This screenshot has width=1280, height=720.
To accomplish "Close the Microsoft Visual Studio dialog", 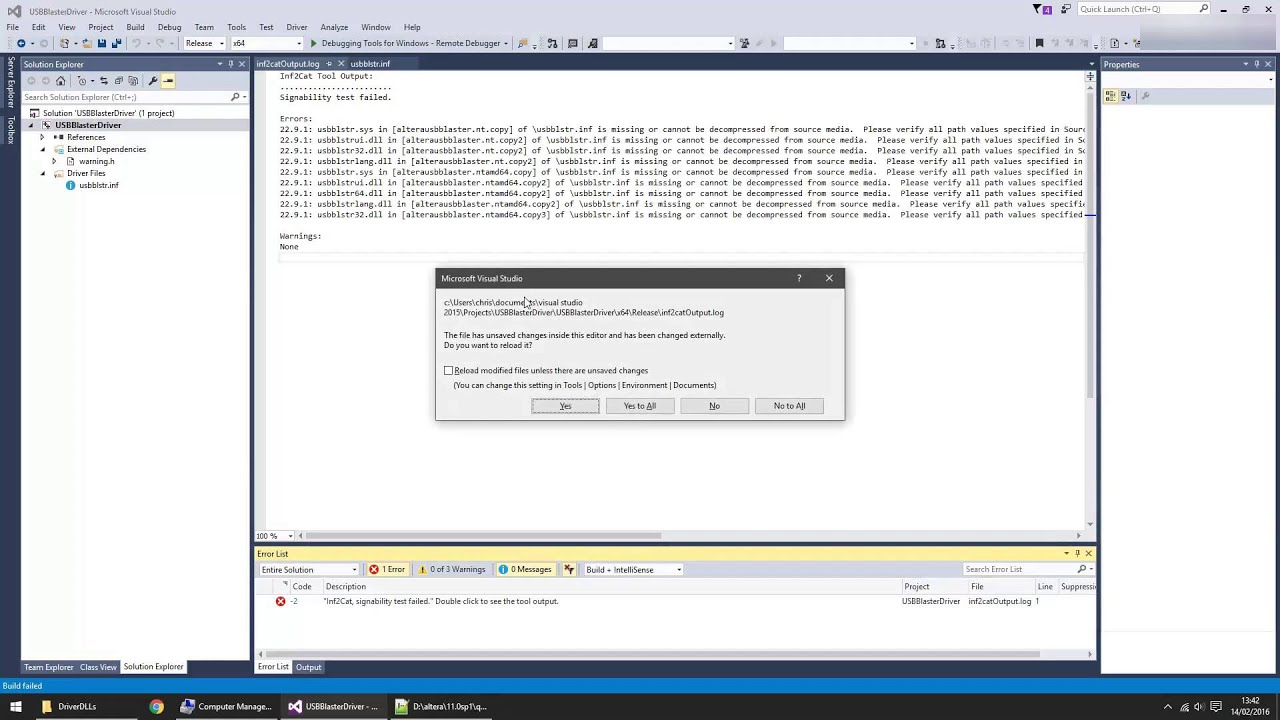I will pyautogui.click(x=829, y=278).
